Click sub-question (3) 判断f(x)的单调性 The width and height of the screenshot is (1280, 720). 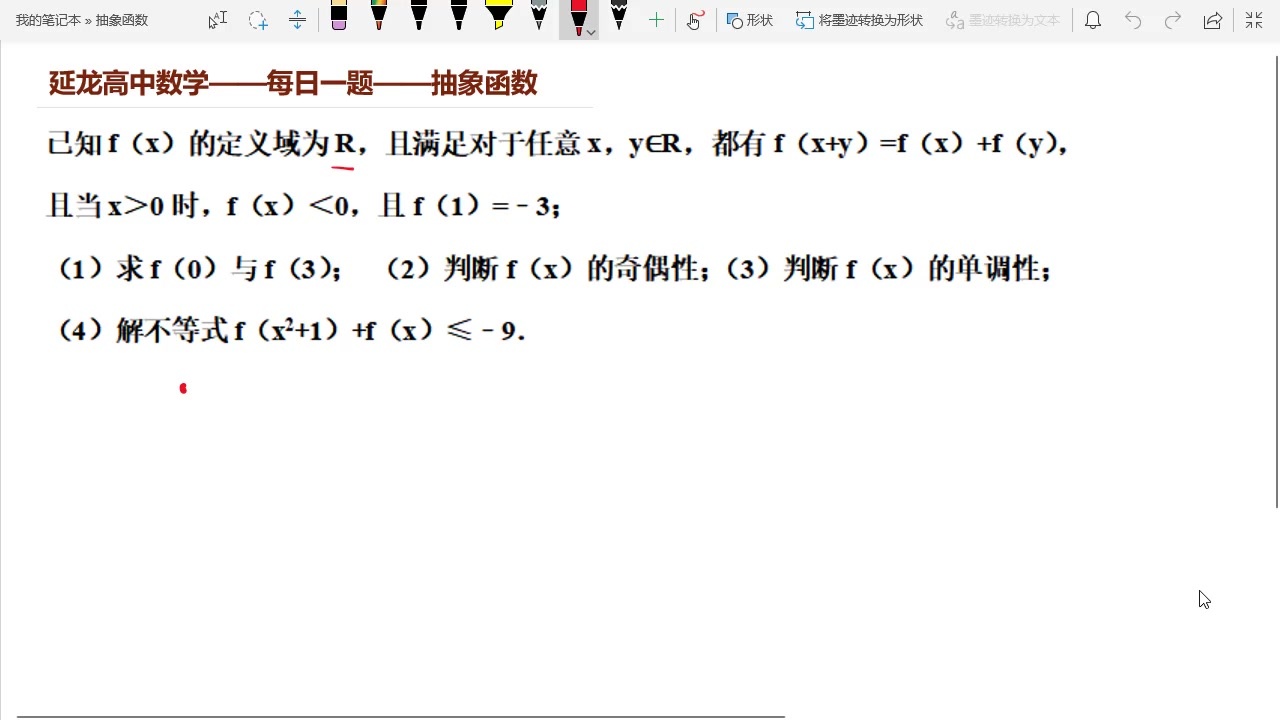(888, 269)
